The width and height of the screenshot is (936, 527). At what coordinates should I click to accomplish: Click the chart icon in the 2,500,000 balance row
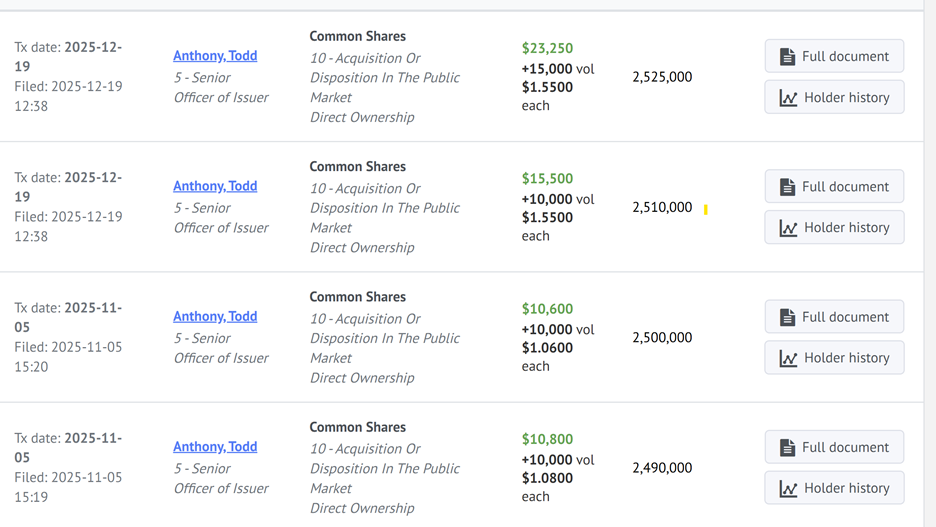pos(788,358)
